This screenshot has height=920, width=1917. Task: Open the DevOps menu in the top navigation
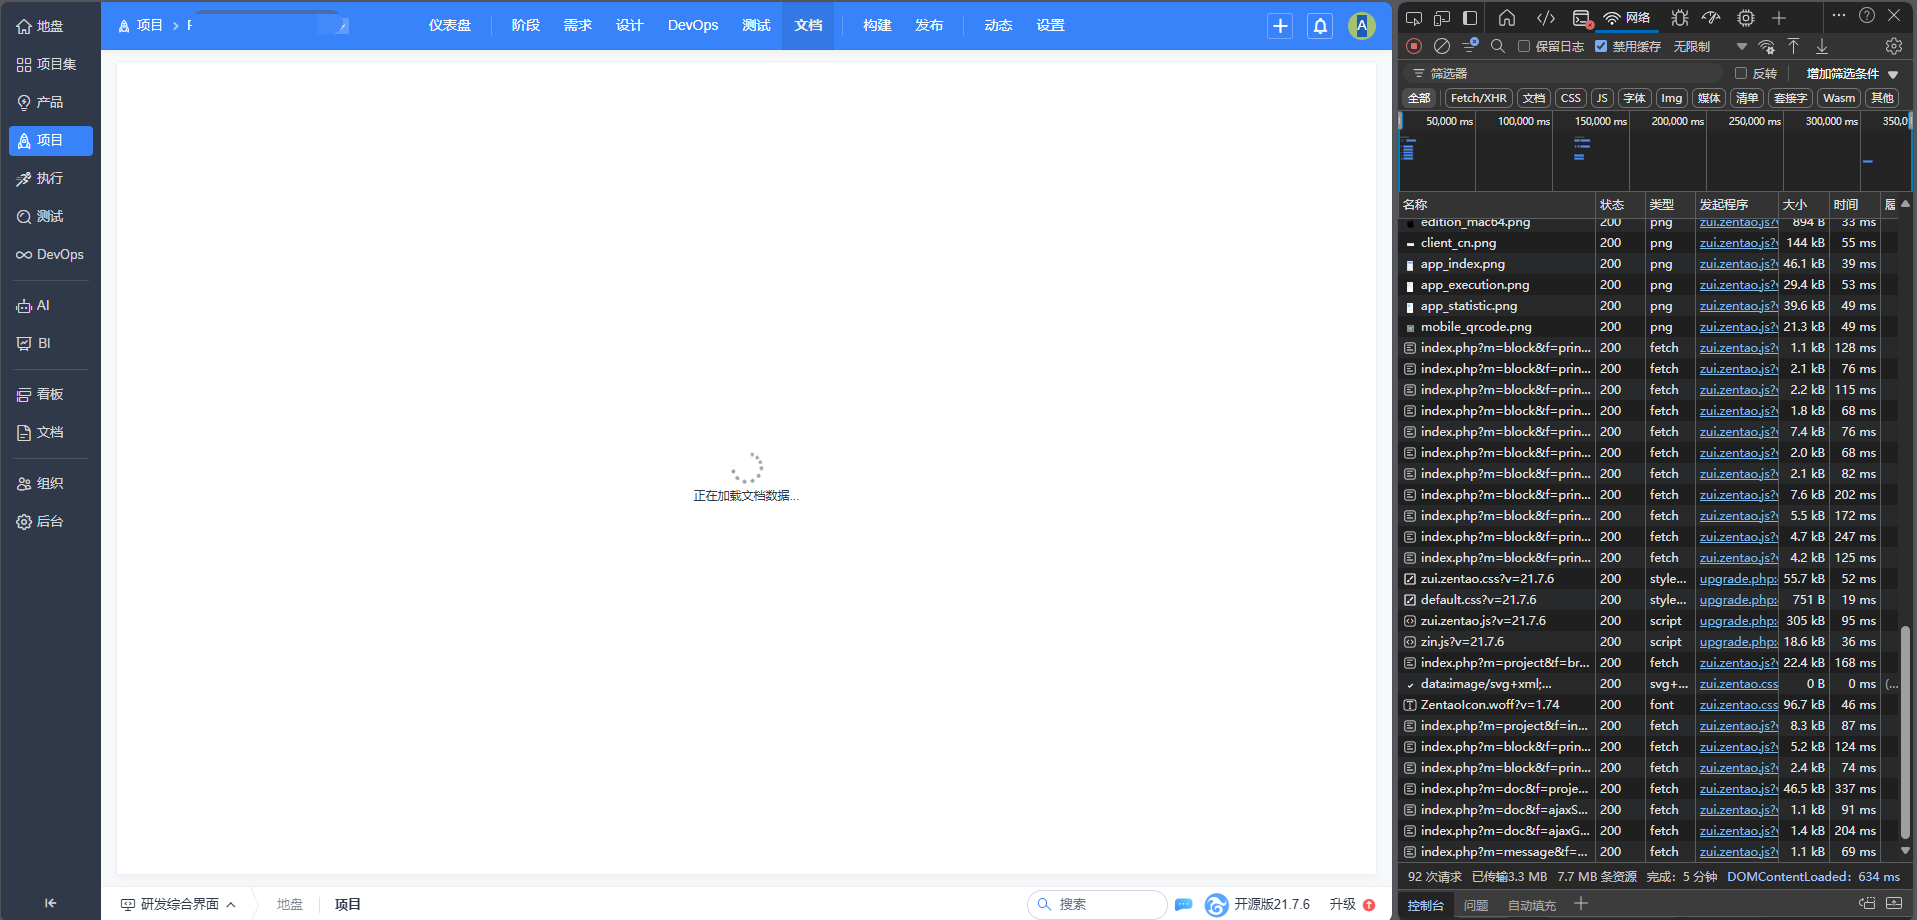coord(691,25)
